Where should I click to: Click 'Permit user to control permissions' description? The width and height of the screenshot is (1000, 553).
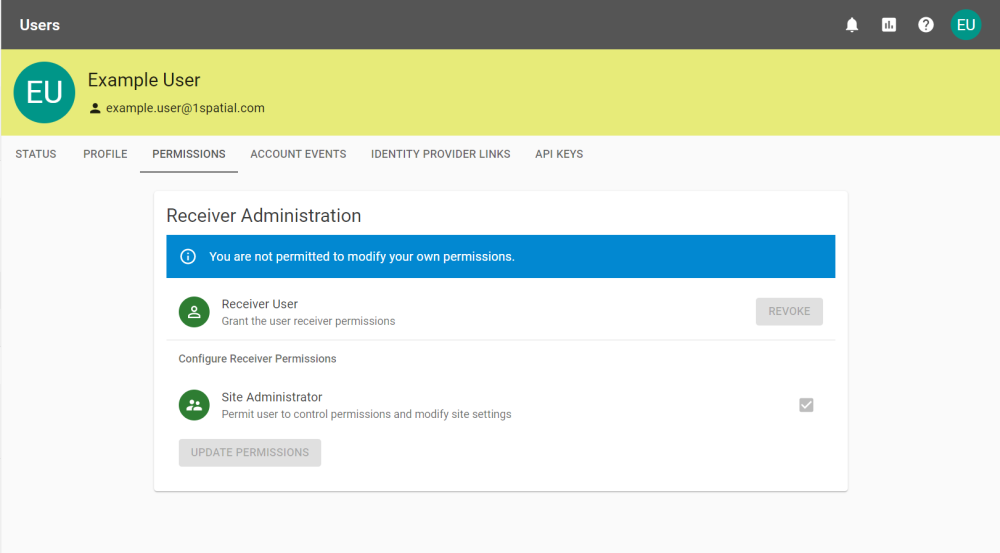pyautogui.click(x=366, y=414)
